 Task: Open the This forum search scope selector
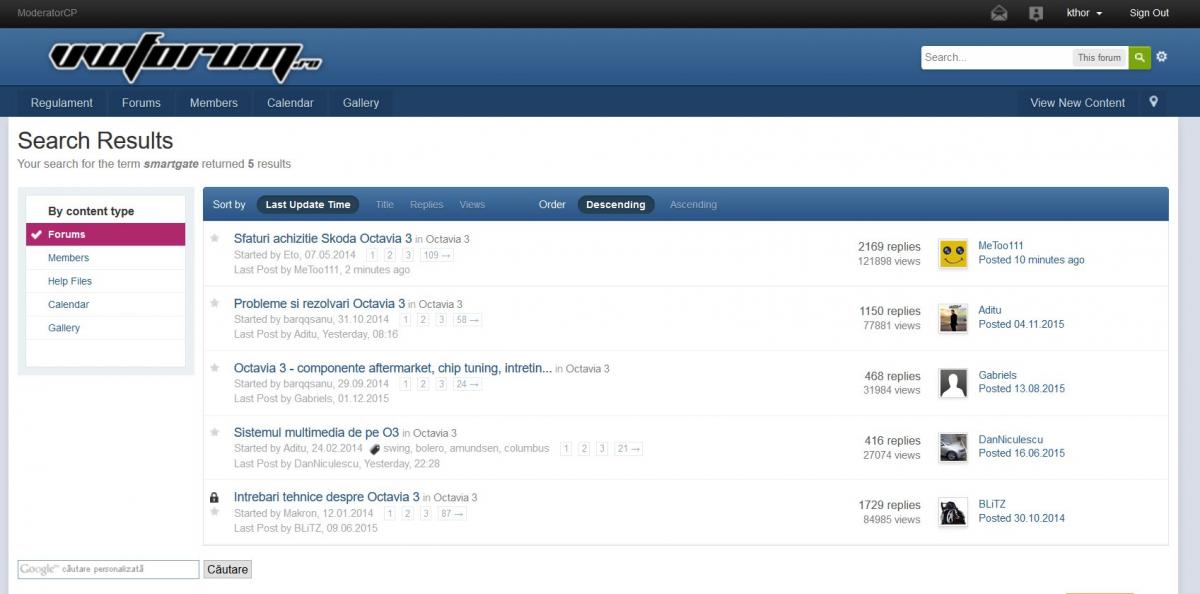1099,58
